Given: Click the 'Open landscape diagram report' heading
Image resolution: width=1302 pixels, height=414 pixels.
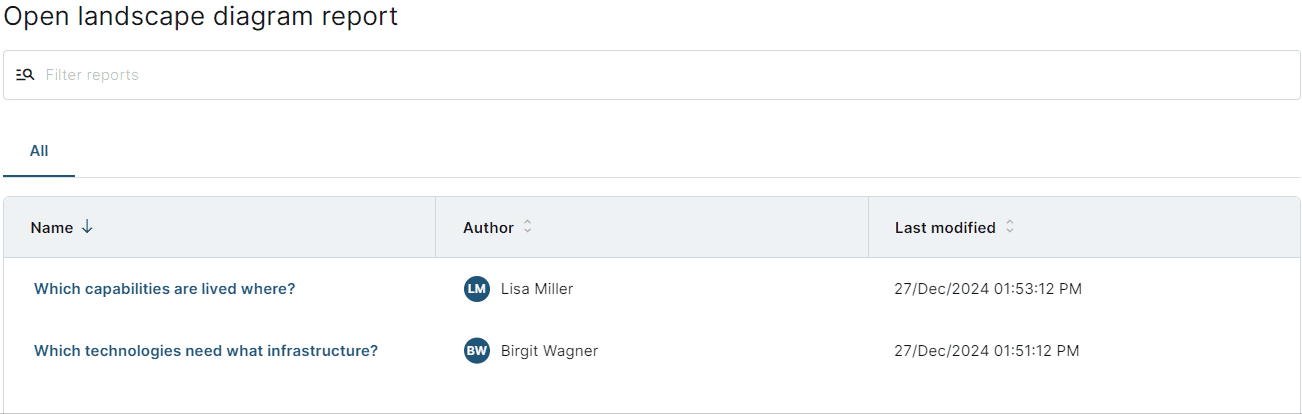Looking at the screenshot, I should [x=200, y=17].
